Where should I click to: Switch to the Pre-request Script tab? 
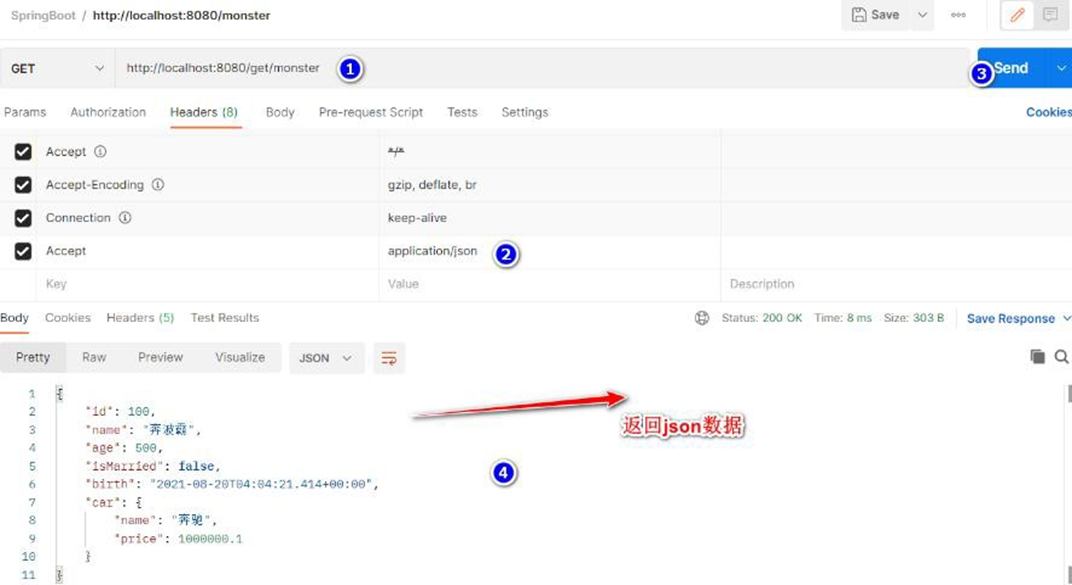point(370,112)
